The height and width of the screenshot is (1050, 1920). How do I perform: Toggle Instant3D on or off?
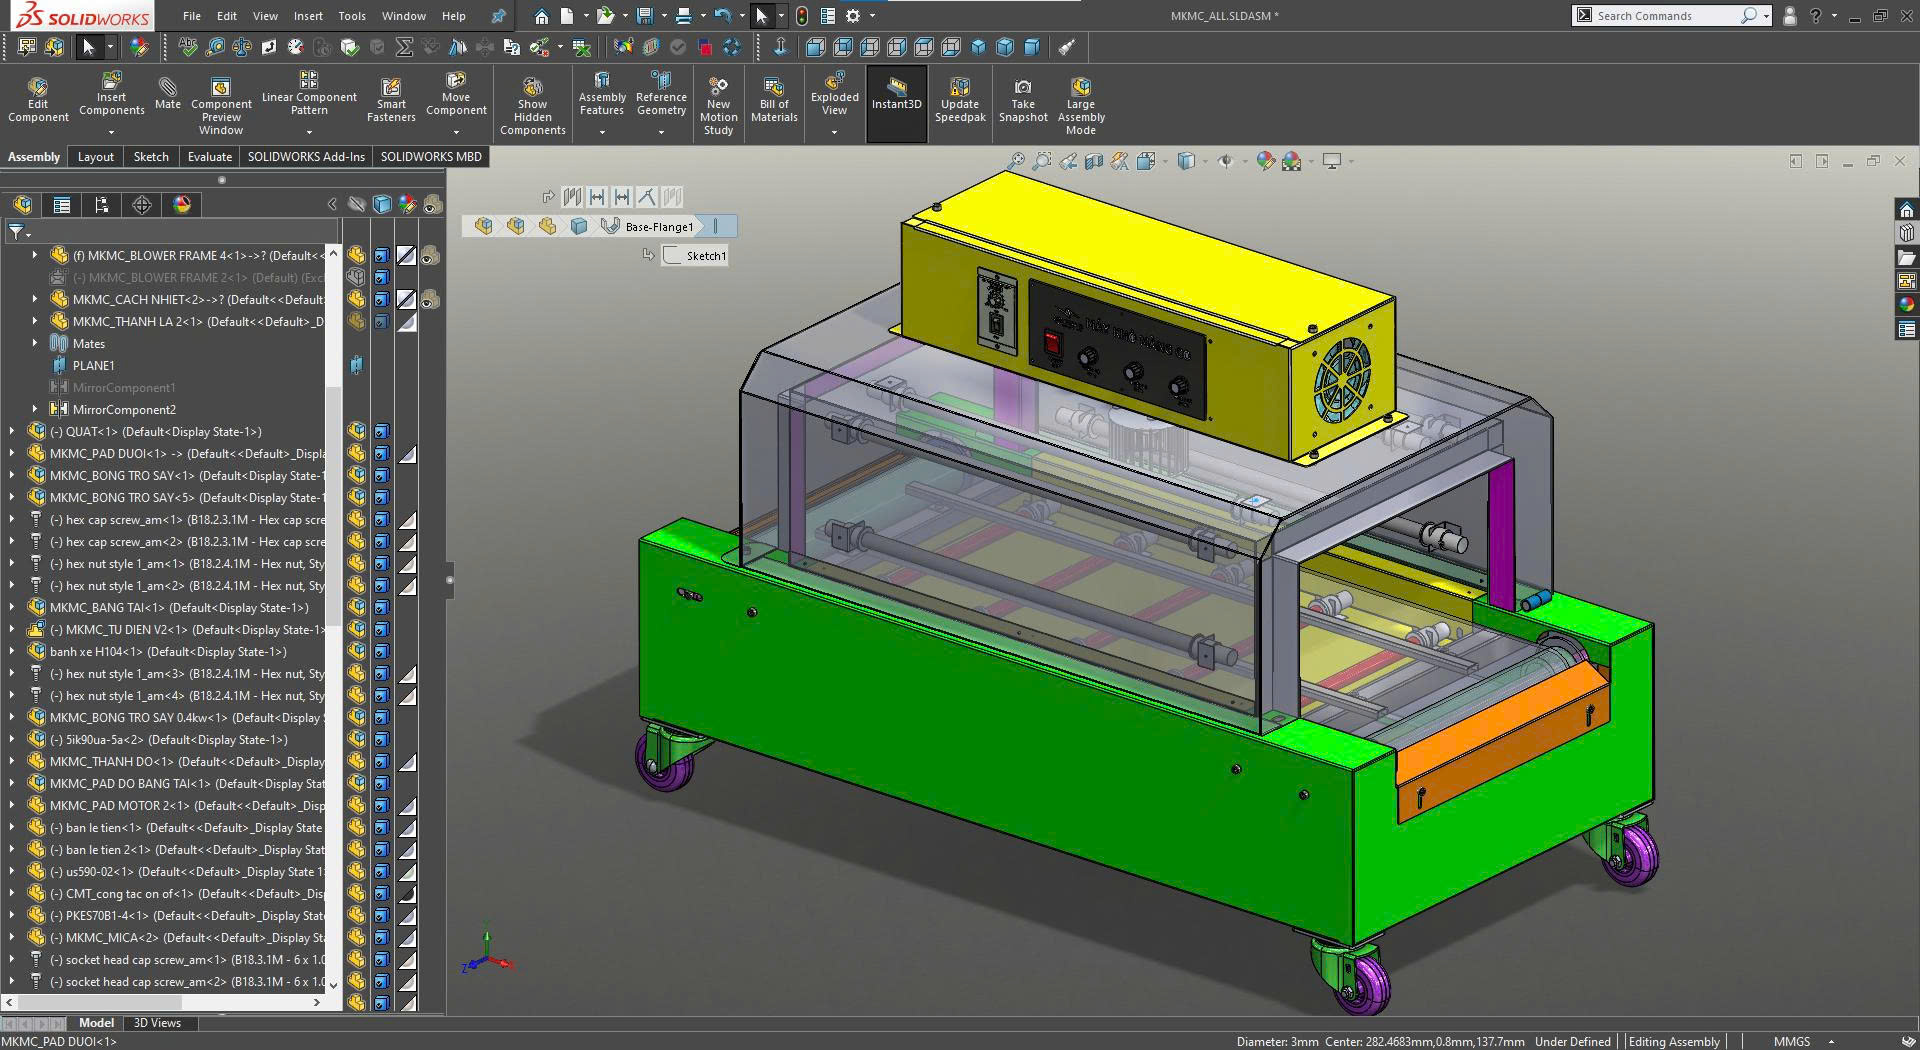point(896,100)
